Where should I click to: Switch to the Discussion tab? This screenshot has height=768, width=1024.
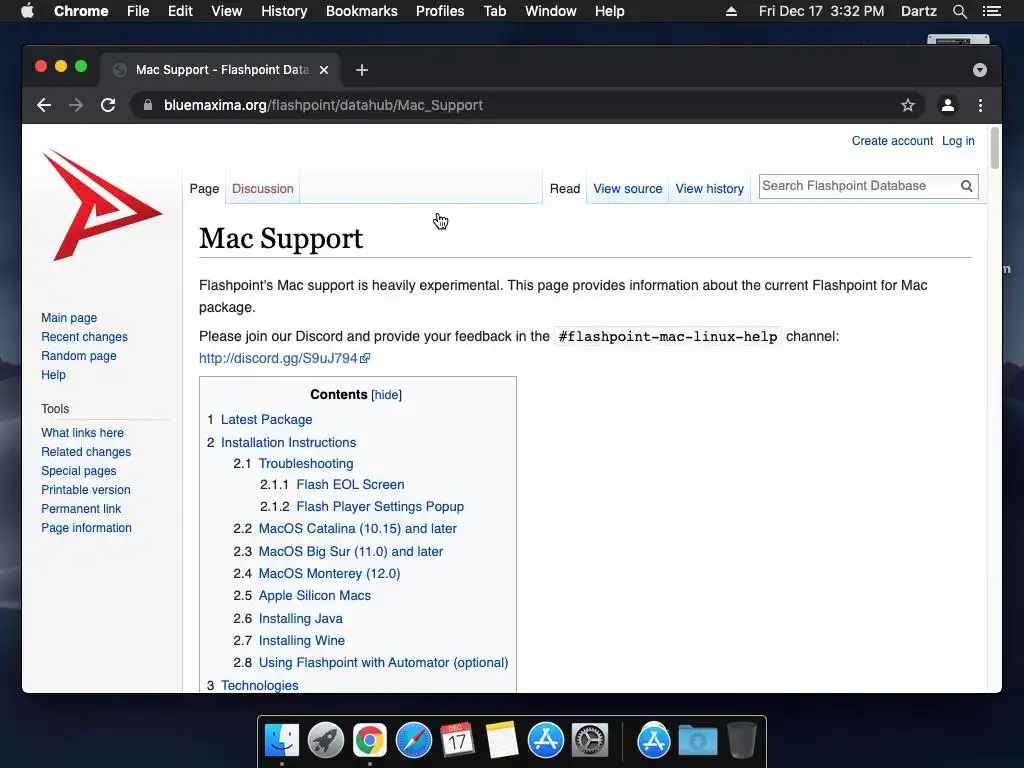point(263,189)
